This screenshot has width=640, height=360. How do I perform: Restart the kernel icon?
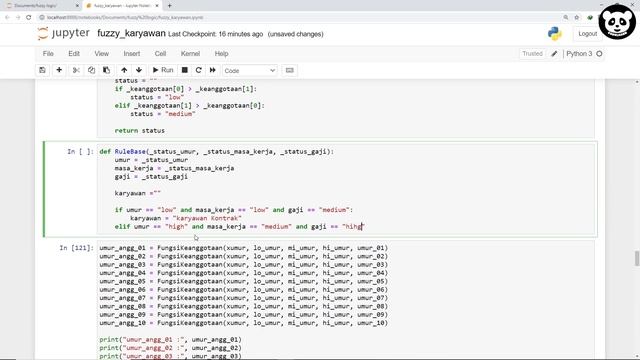(x=198, y=70)
